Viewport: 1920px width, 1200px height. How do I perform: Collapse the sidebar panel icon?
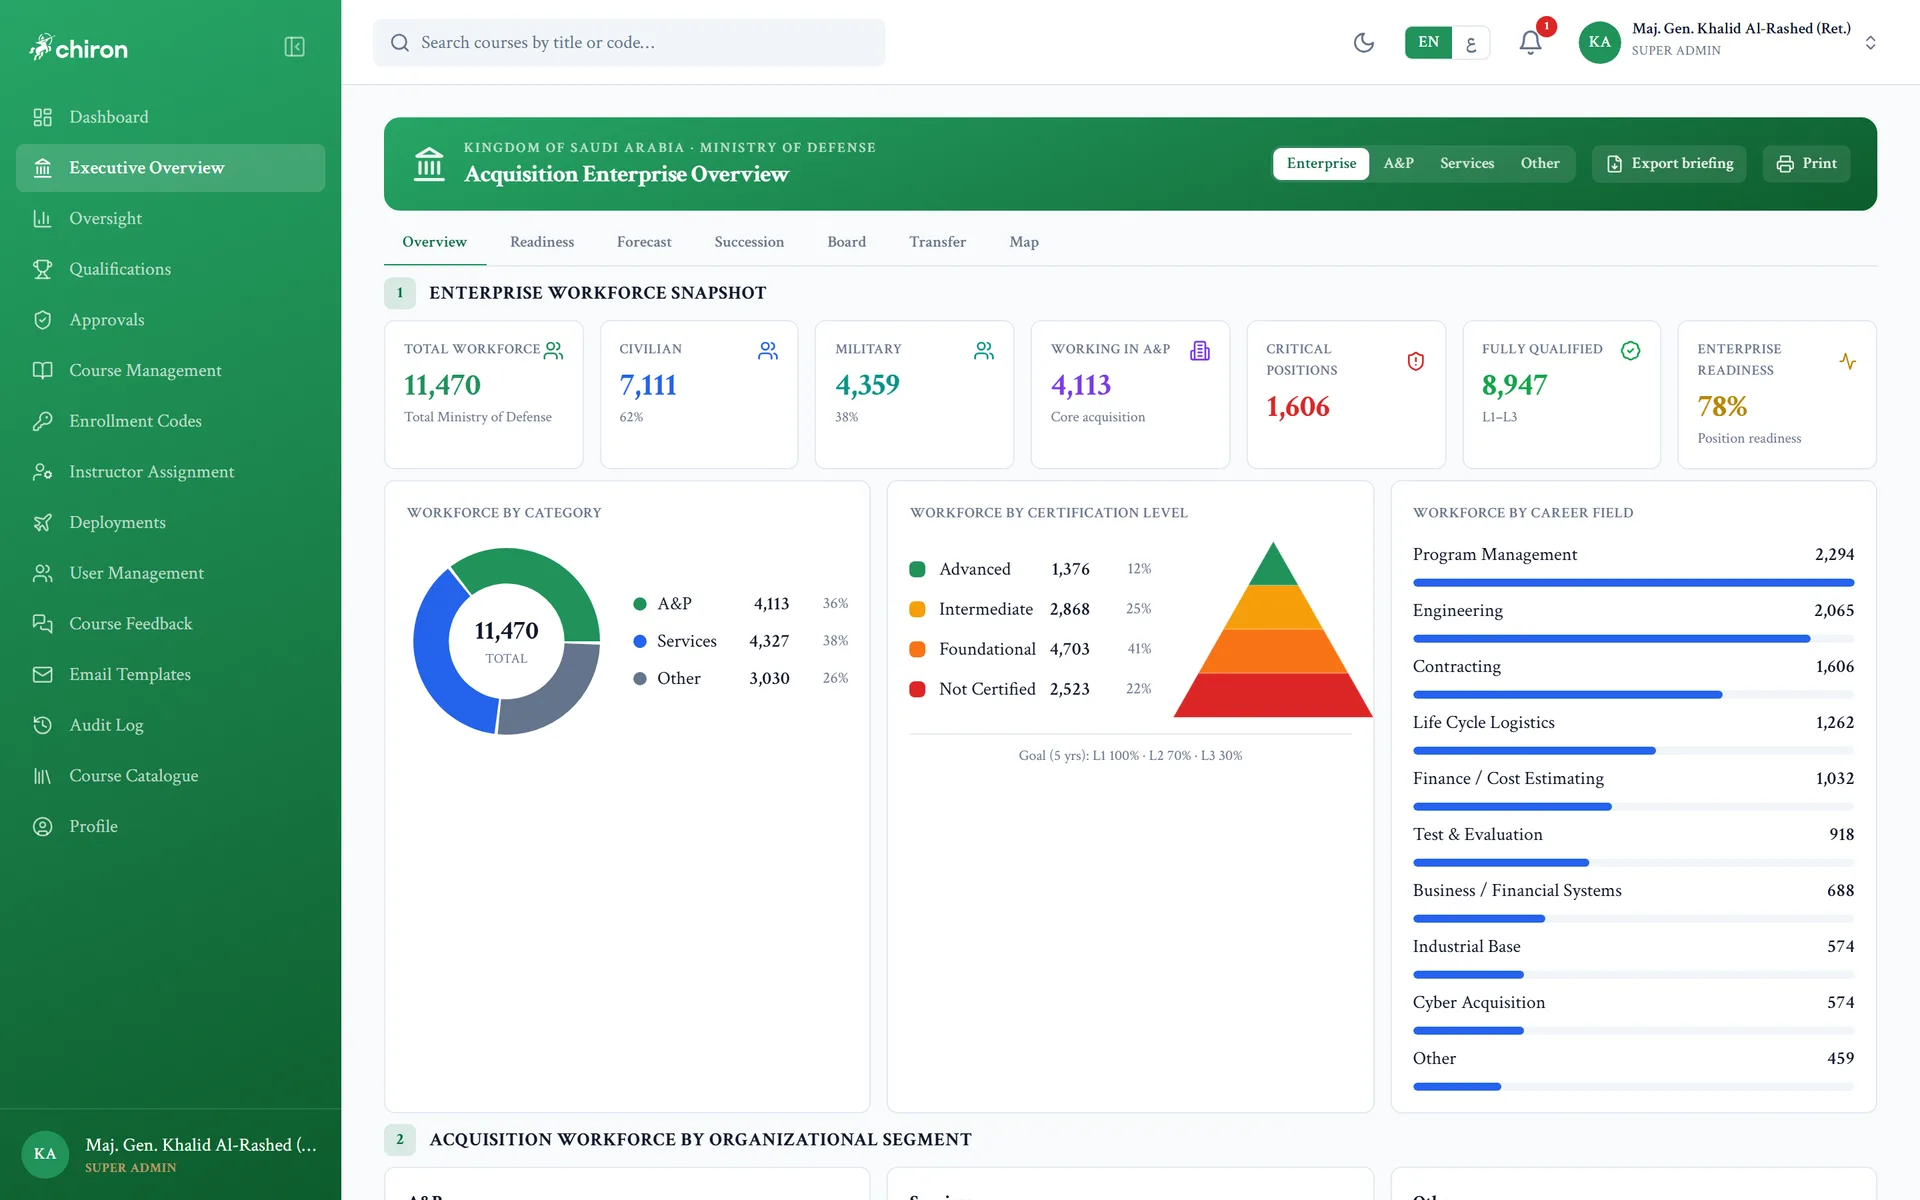294,47
